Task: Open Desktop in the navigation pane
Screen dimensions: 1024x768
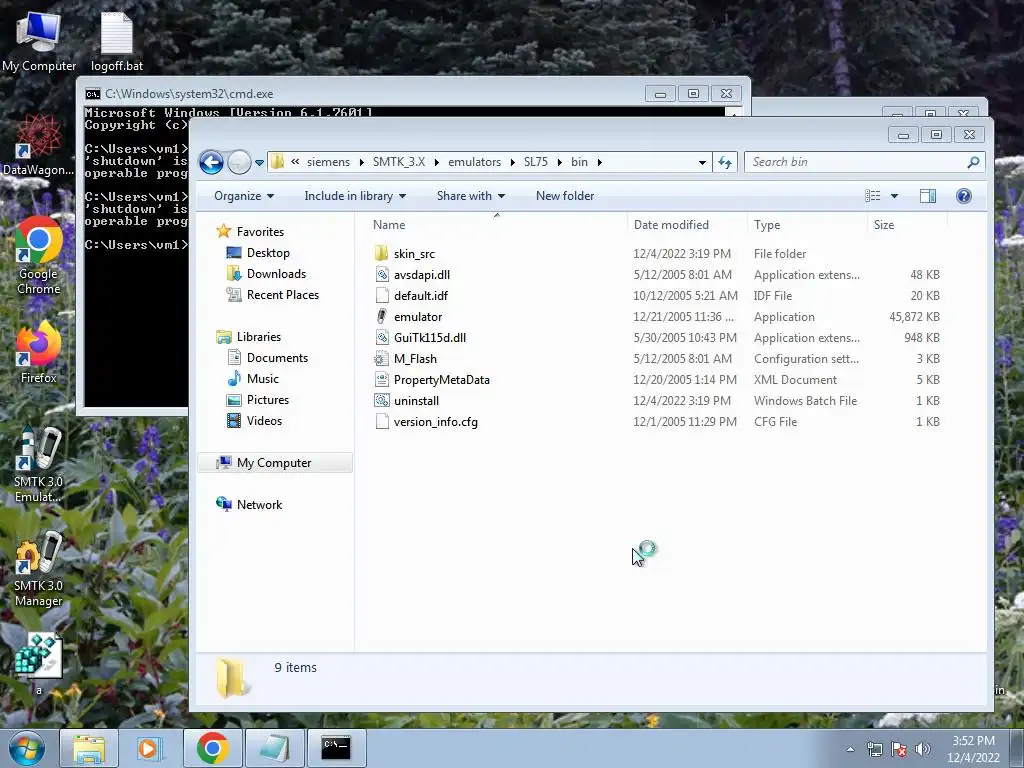Action: [x=268, y=253]
